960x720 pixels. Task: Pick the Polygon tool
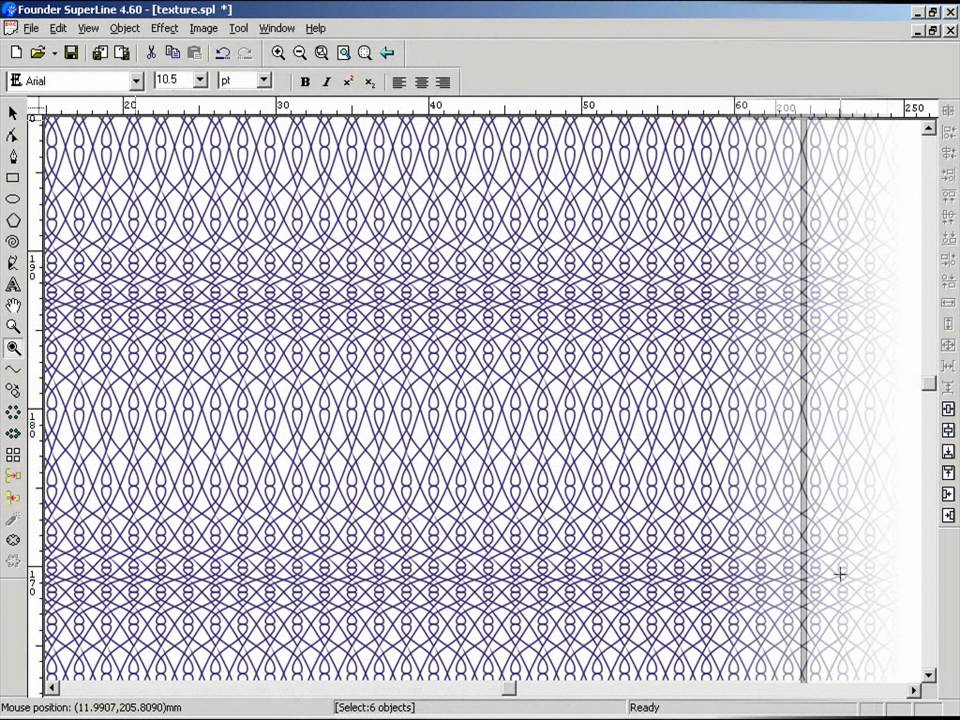coord(13,220)
